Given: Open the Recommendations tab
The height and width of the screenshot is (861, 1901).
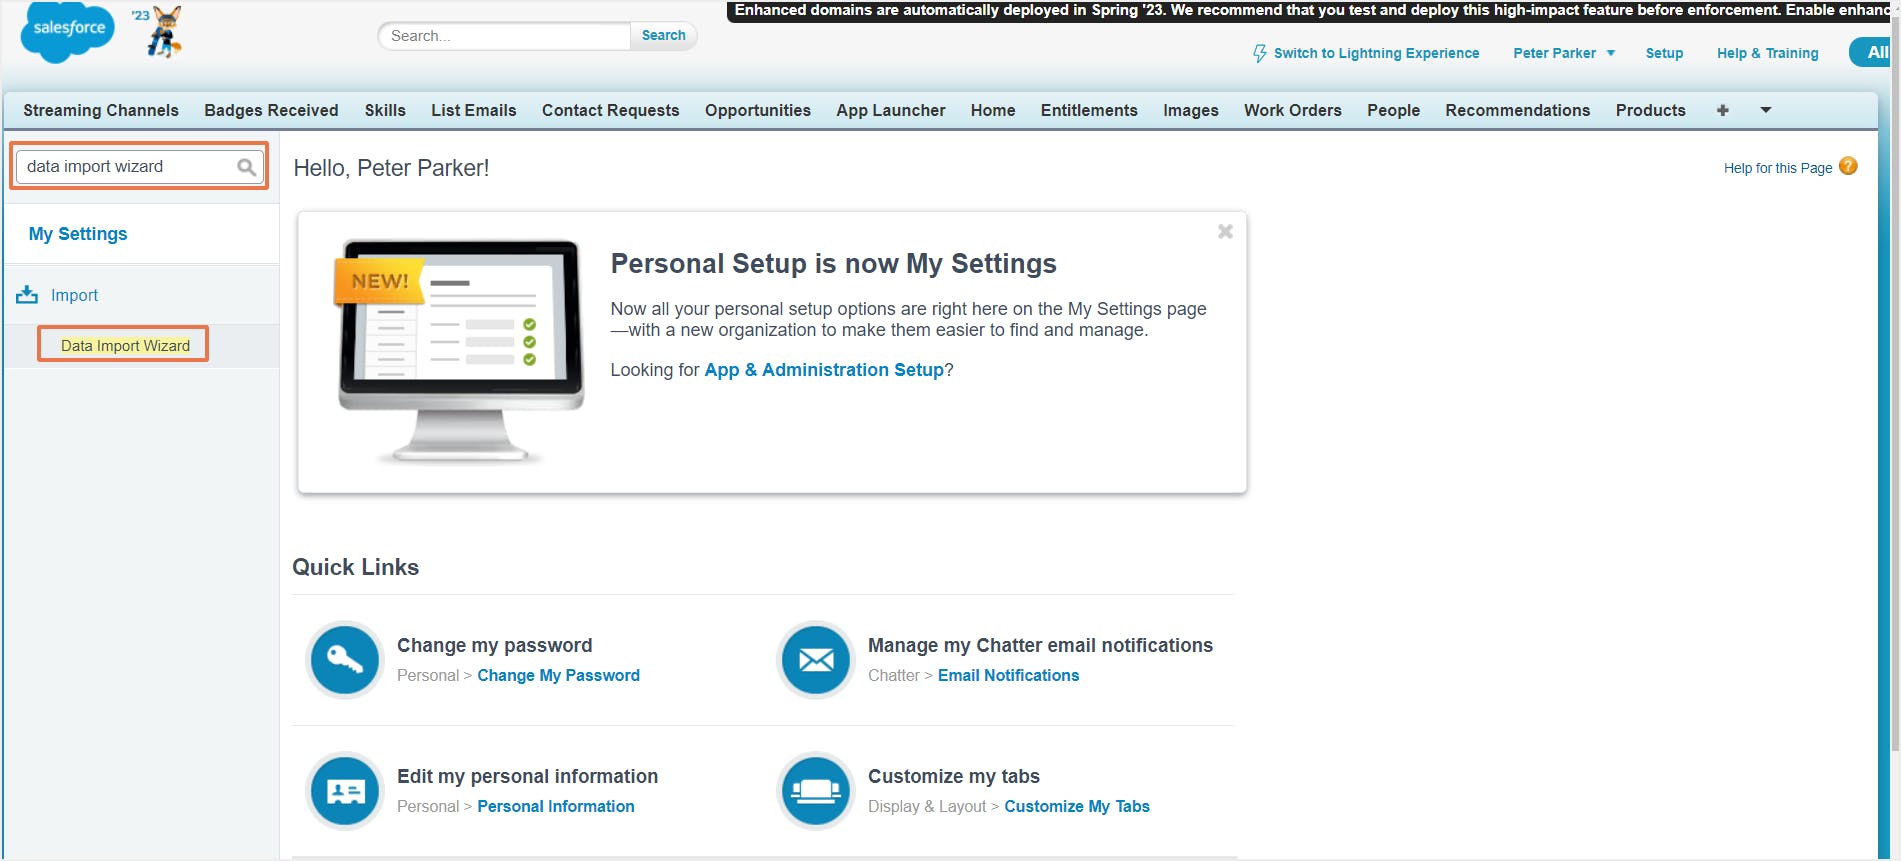Looking at the screenshot, I should tap(1518, 110).
